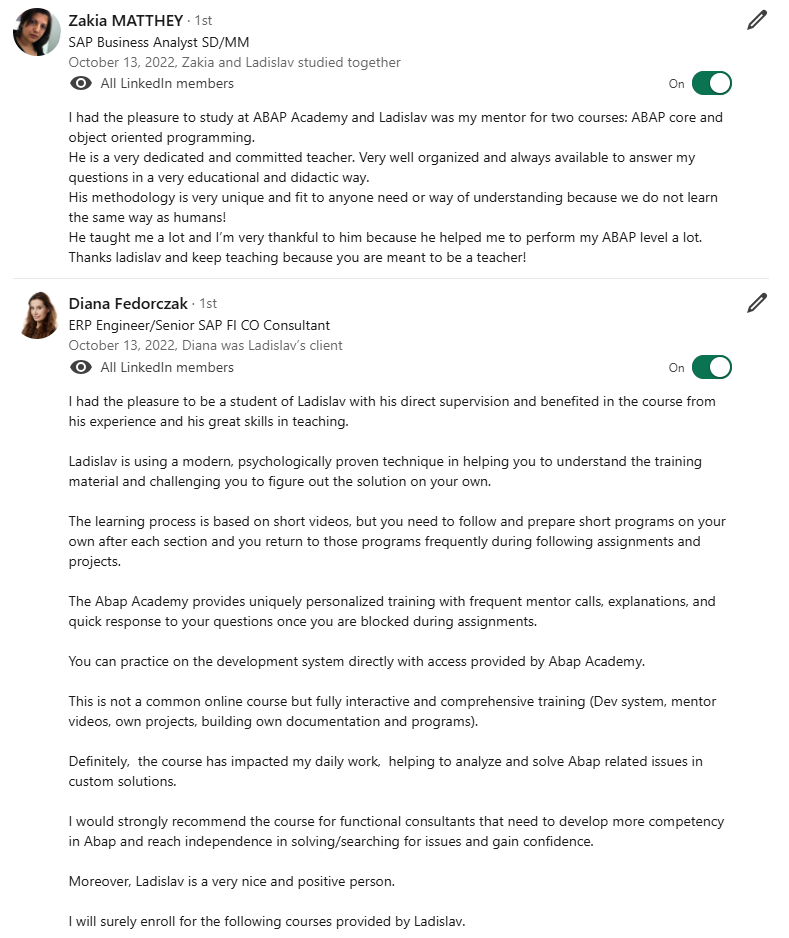789x938 pixels.
Task: Open Zakia MATTHEY's profile name link
Action: [126, 20]
